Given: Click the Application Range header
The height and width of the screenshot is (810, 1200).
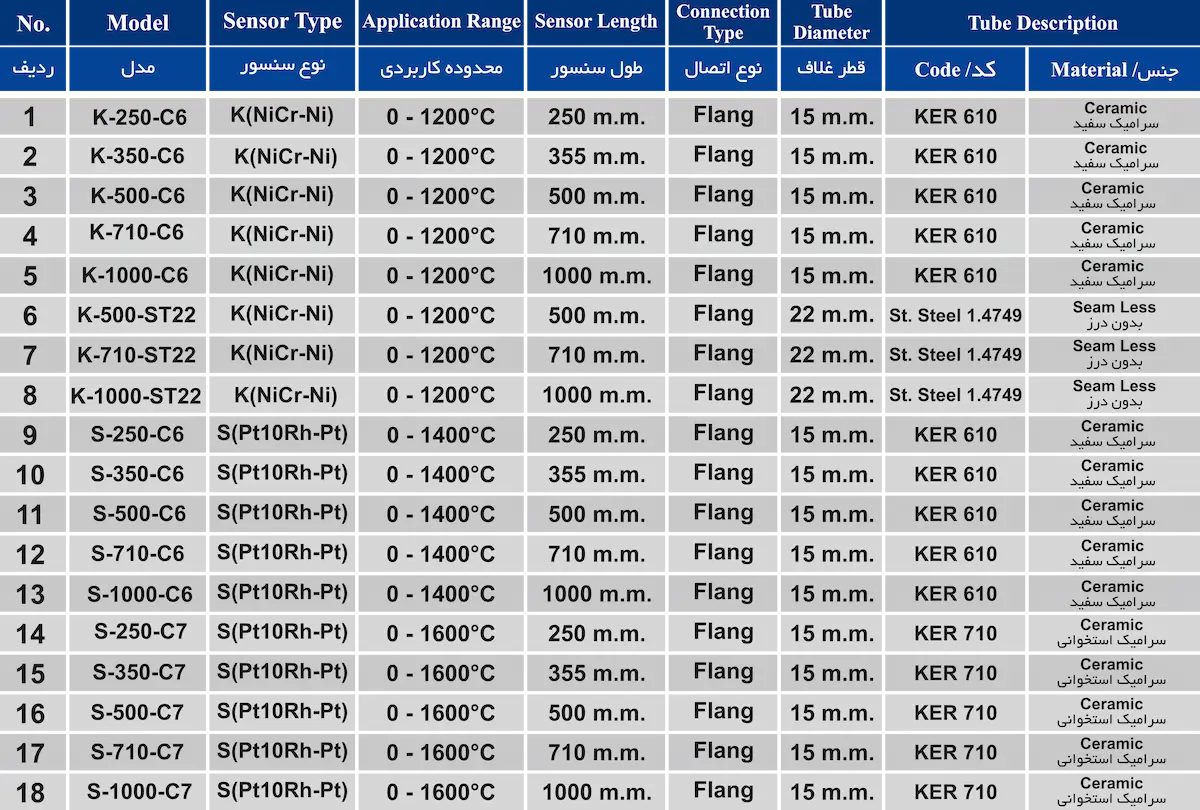Looking at the screenshot, I should click(x=441, y=22).
